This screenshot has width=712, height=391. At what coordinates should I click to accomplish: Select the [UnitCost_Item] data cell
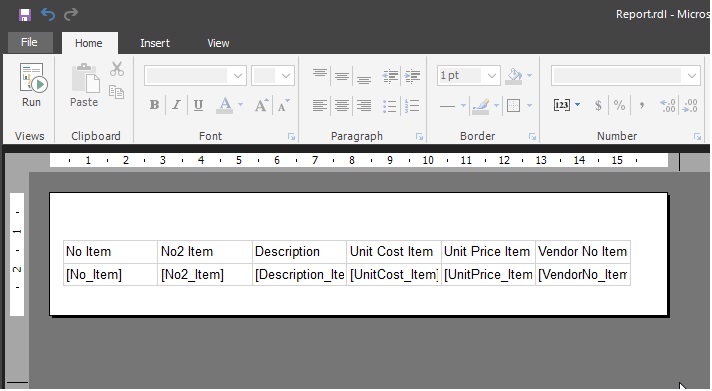click(394, 275)
